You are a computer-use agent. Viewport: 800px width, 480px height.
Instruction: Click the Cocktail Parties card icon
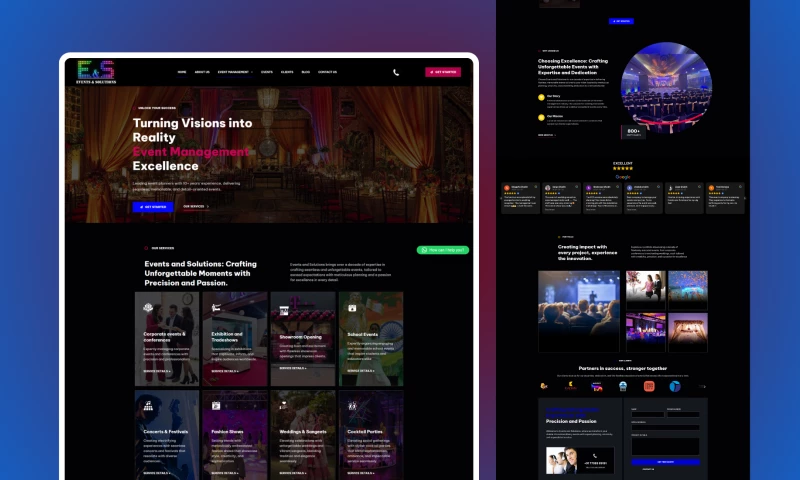[352, 406]
